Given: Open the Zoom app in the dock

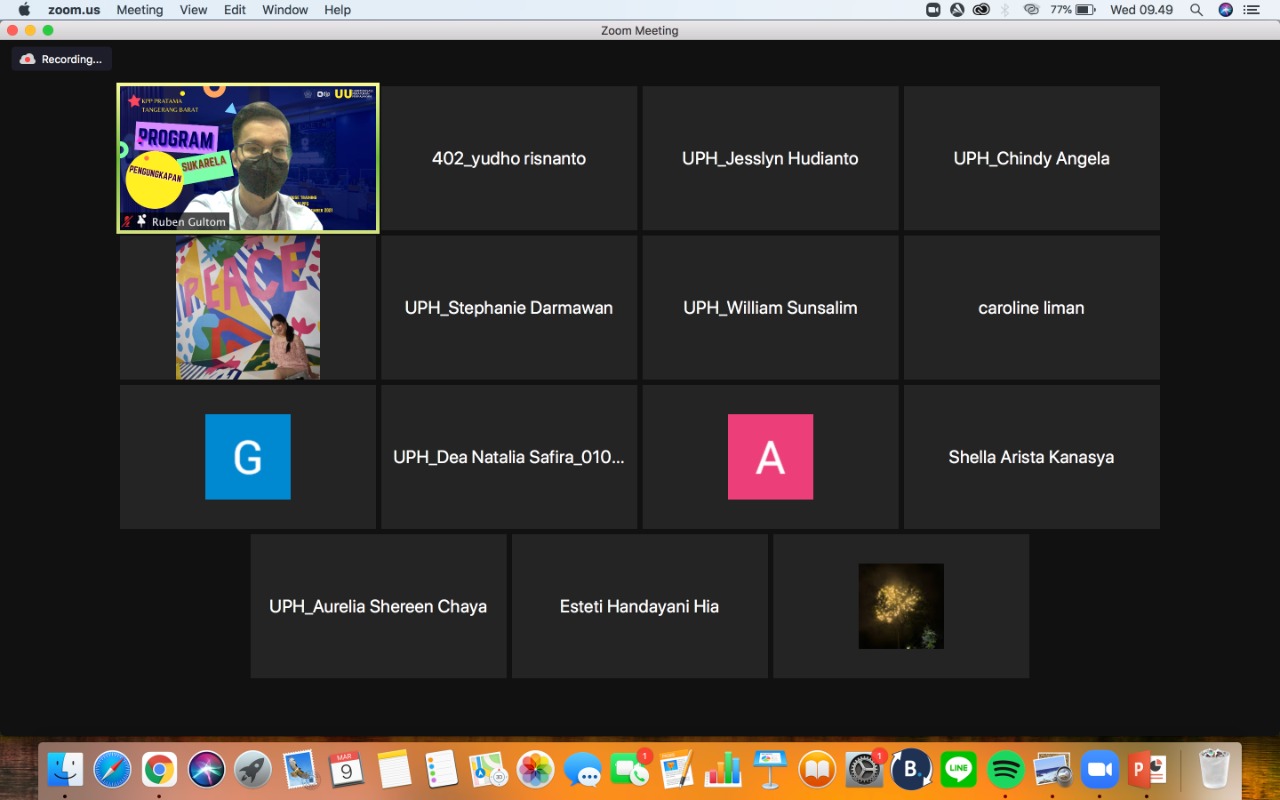Looking at the screenshot, I should [x=1099, y=769].
